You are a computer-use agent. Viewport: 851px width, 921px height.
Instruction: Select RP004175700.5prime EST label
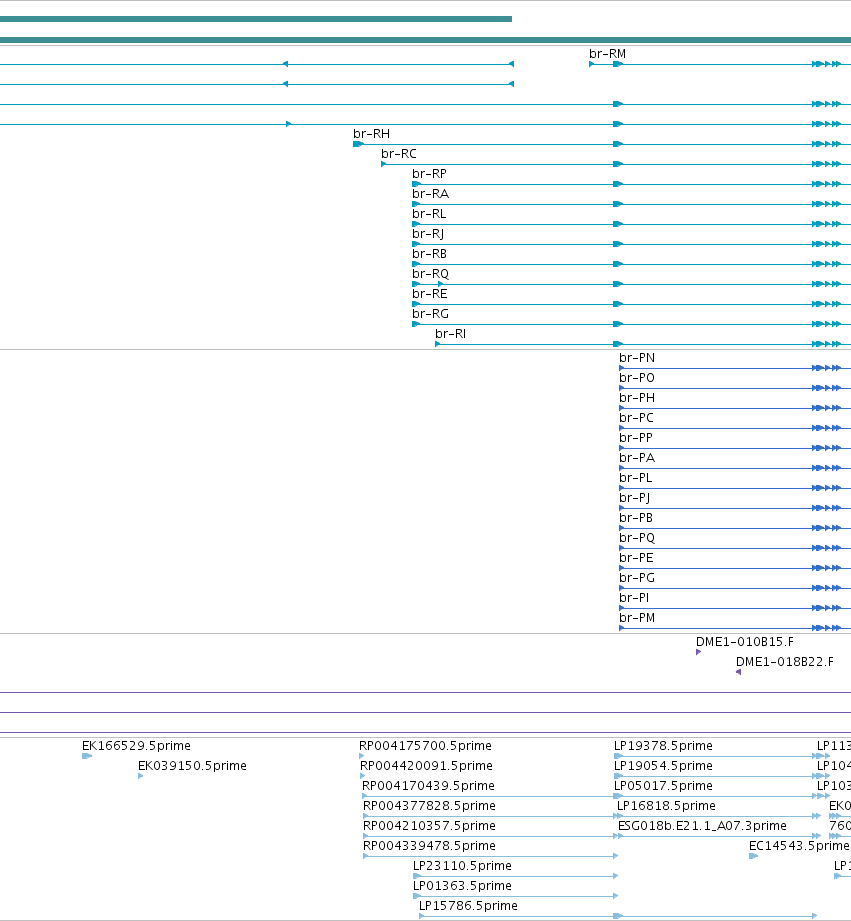click(x=425, y=745)
